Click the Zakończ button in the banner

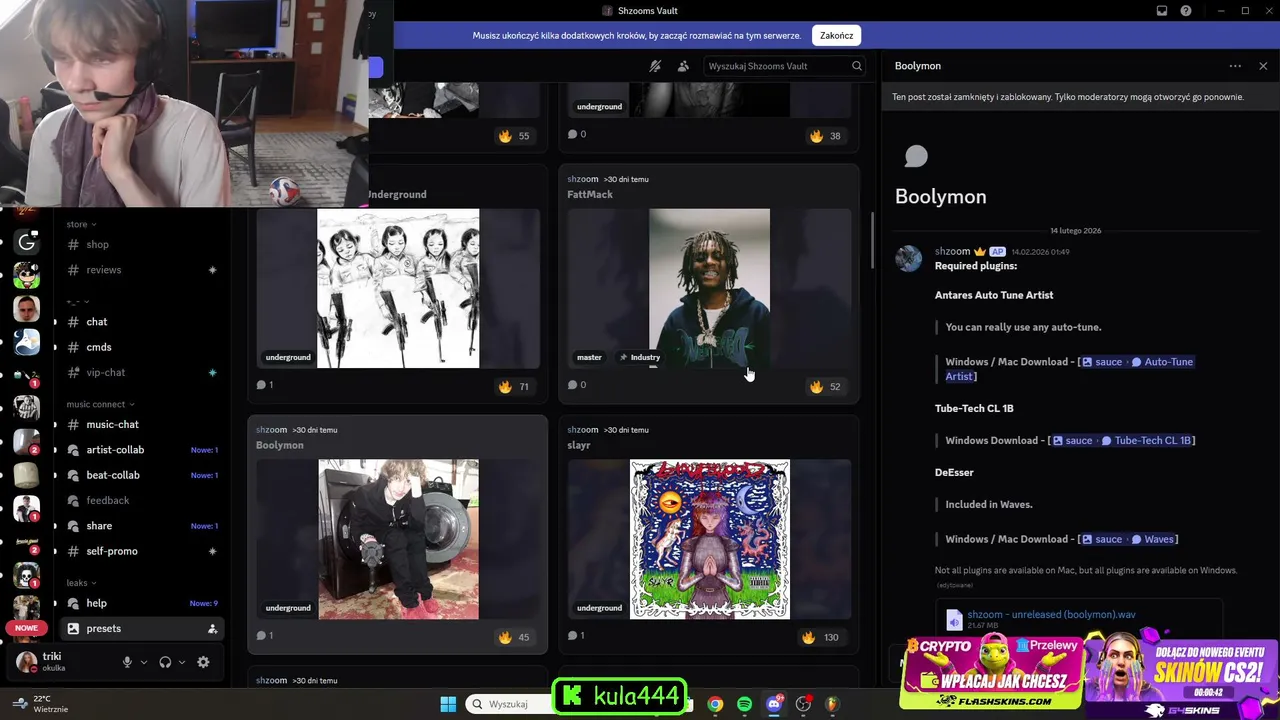(x=836, y=36)
